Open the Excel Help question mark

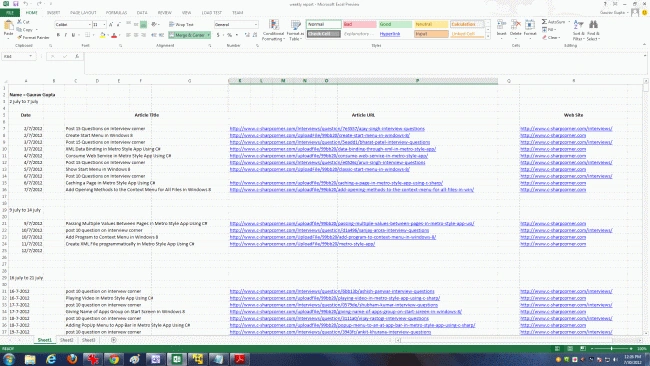click(x=605, y=4)
